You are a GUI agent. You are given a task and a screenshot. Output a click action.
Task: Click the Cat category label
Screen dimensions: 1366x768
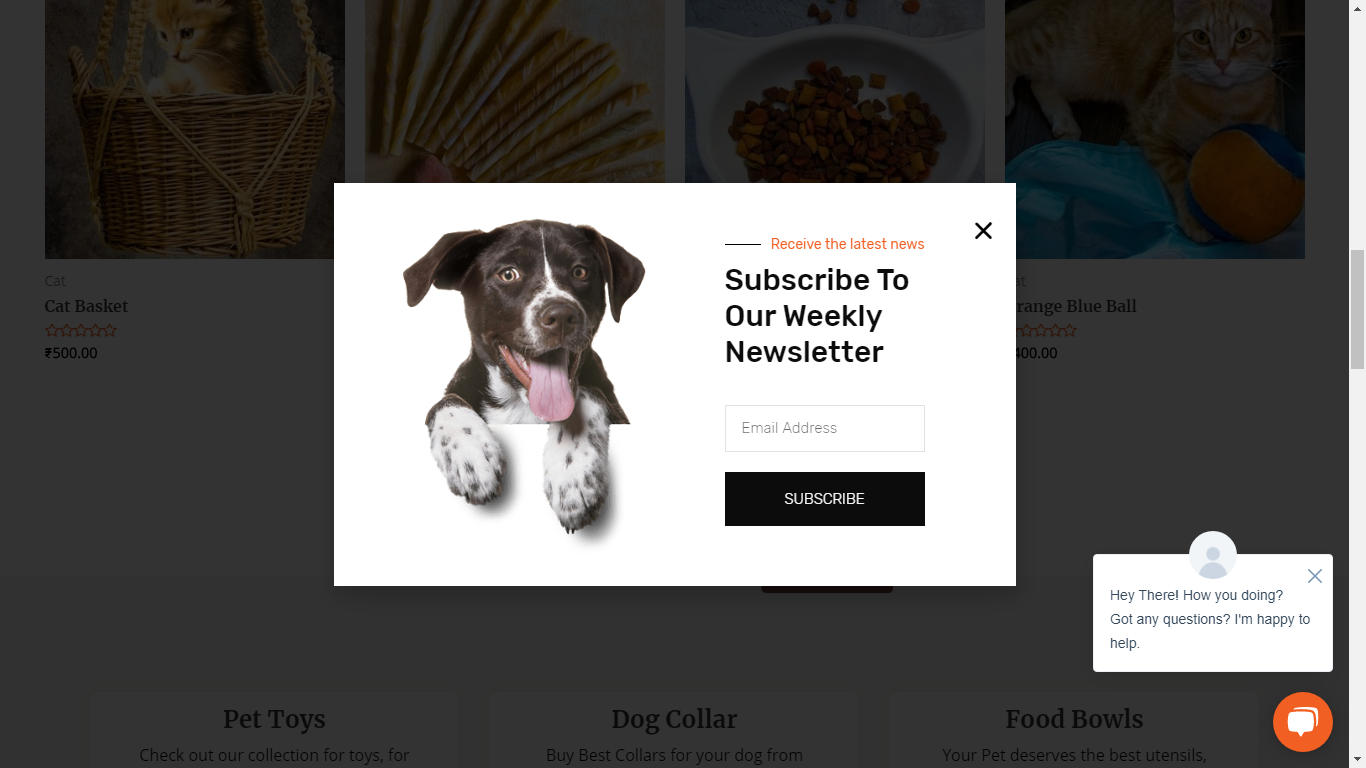tap(55, 281)
